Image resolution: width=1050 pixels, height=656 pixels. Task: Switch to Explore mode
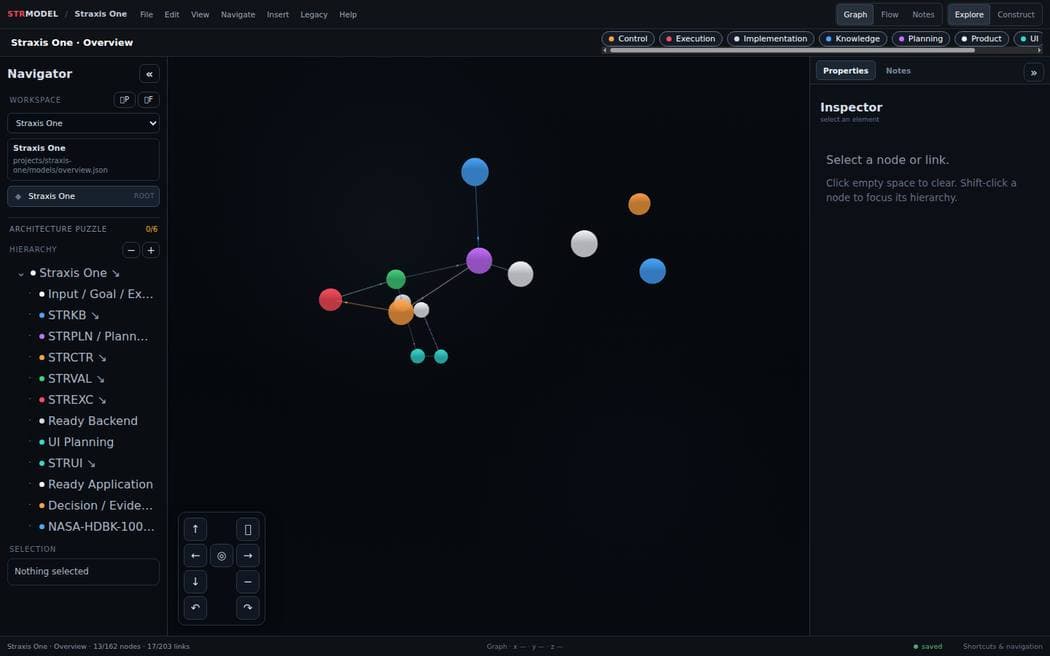[x=969, y=14]
